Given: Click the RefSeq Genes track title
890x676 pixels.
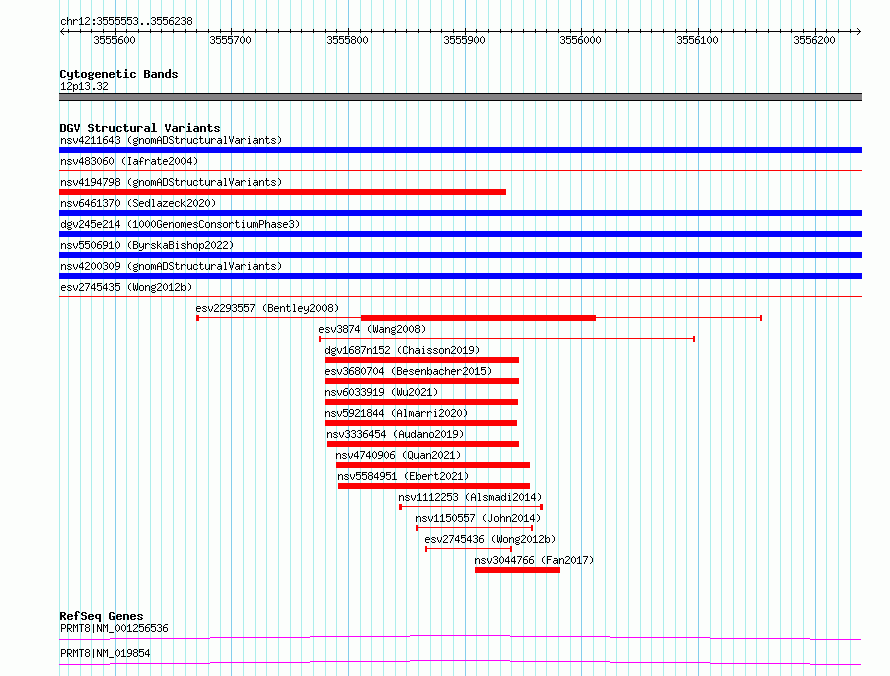Looking at the screenshot, I should (x=101, y=616).
